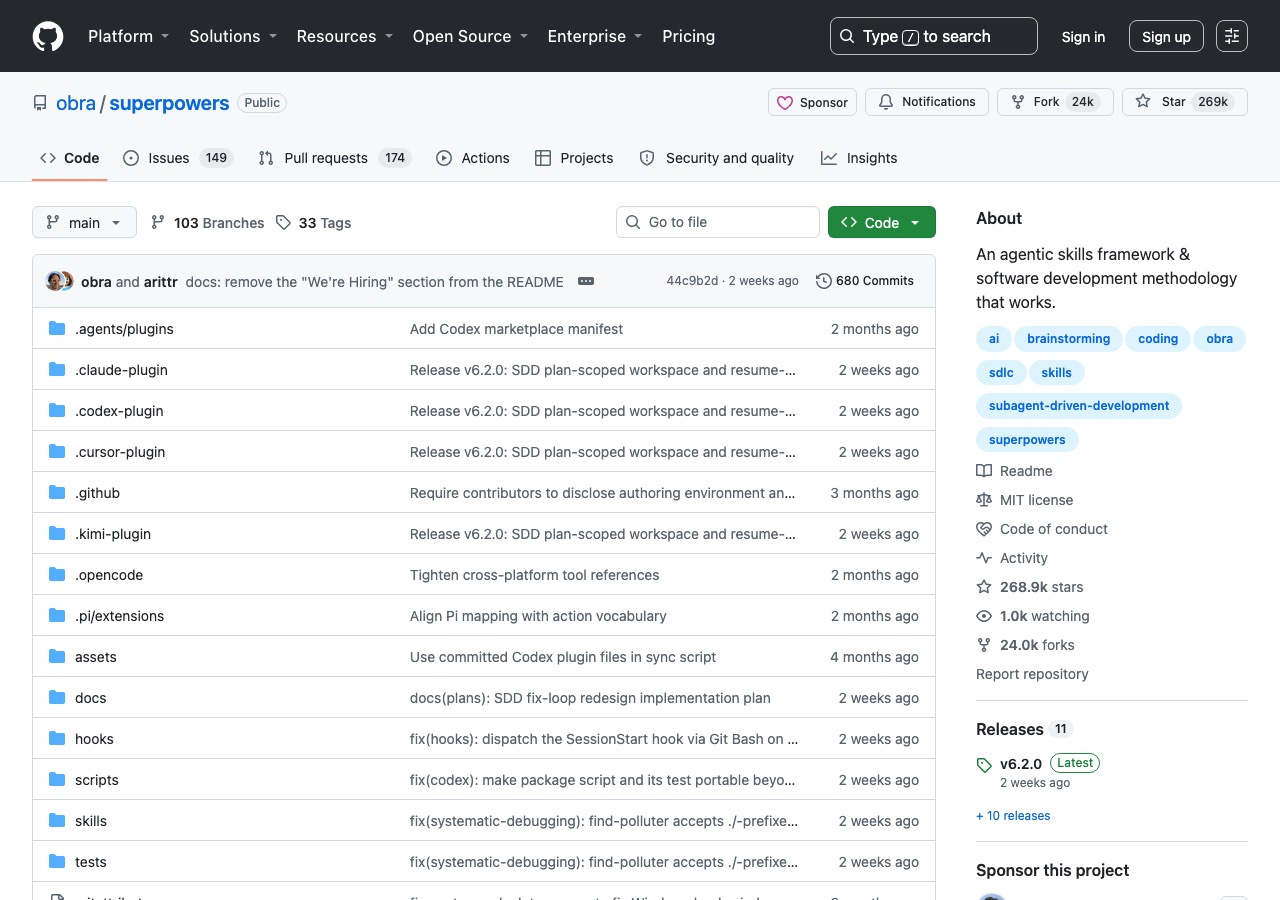Open the .agents/plugins folder icon
1280x900 pixels.
(57, 329)
